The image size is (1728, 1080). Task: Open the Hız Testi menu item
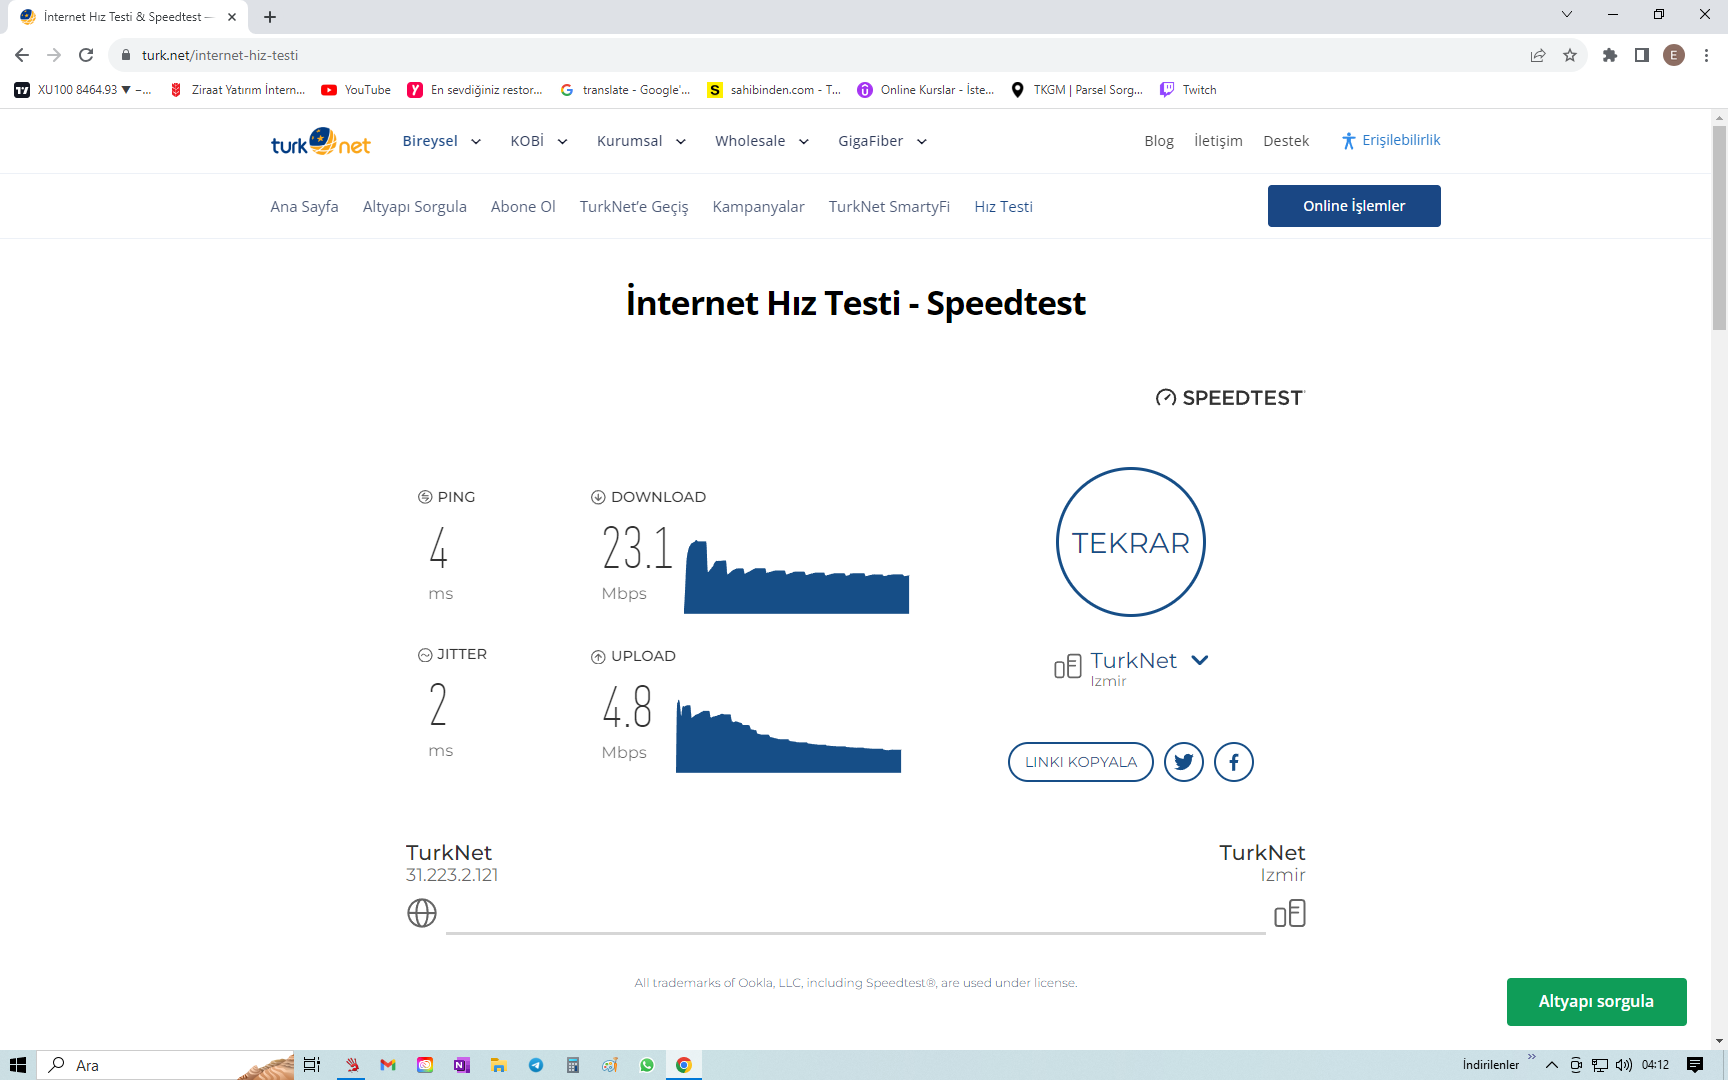1003,207
